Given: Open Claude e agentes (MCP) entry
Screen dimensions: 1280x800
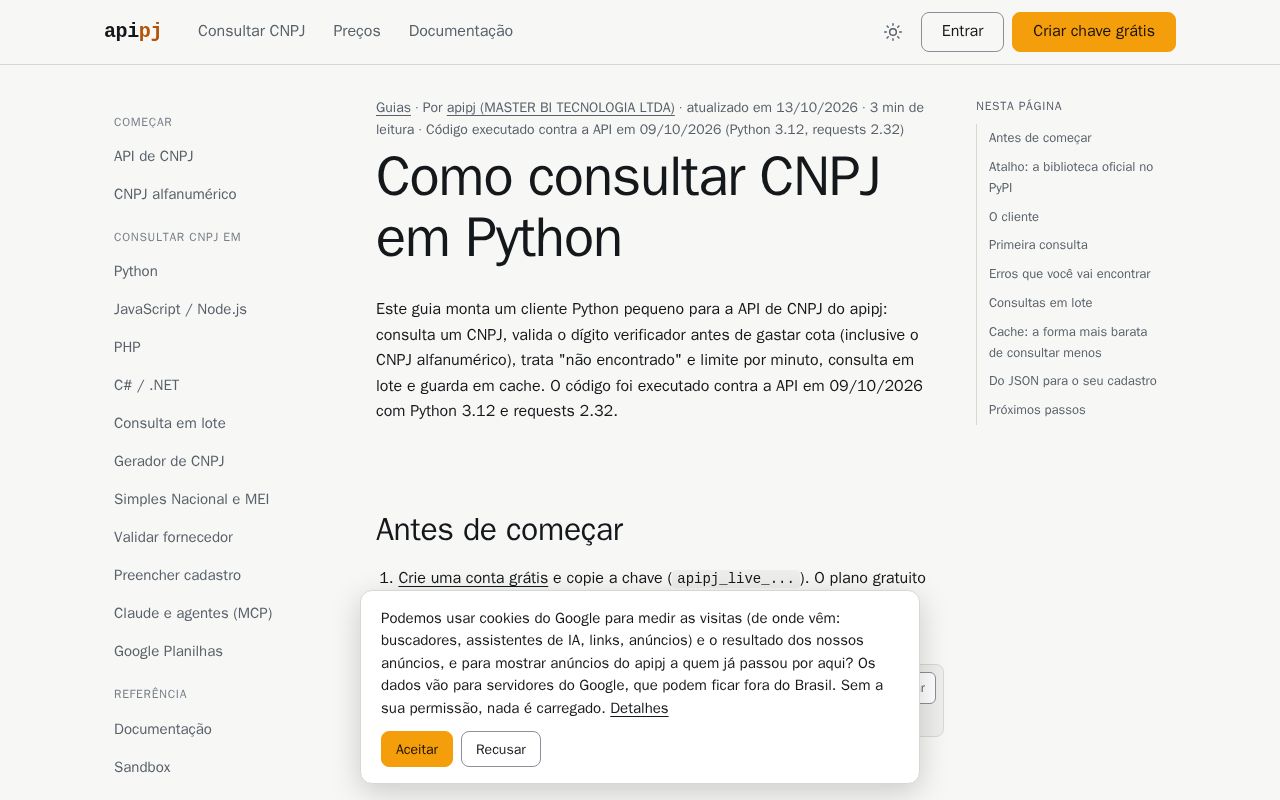Looking at the screenshot, I should click(193, 613).
